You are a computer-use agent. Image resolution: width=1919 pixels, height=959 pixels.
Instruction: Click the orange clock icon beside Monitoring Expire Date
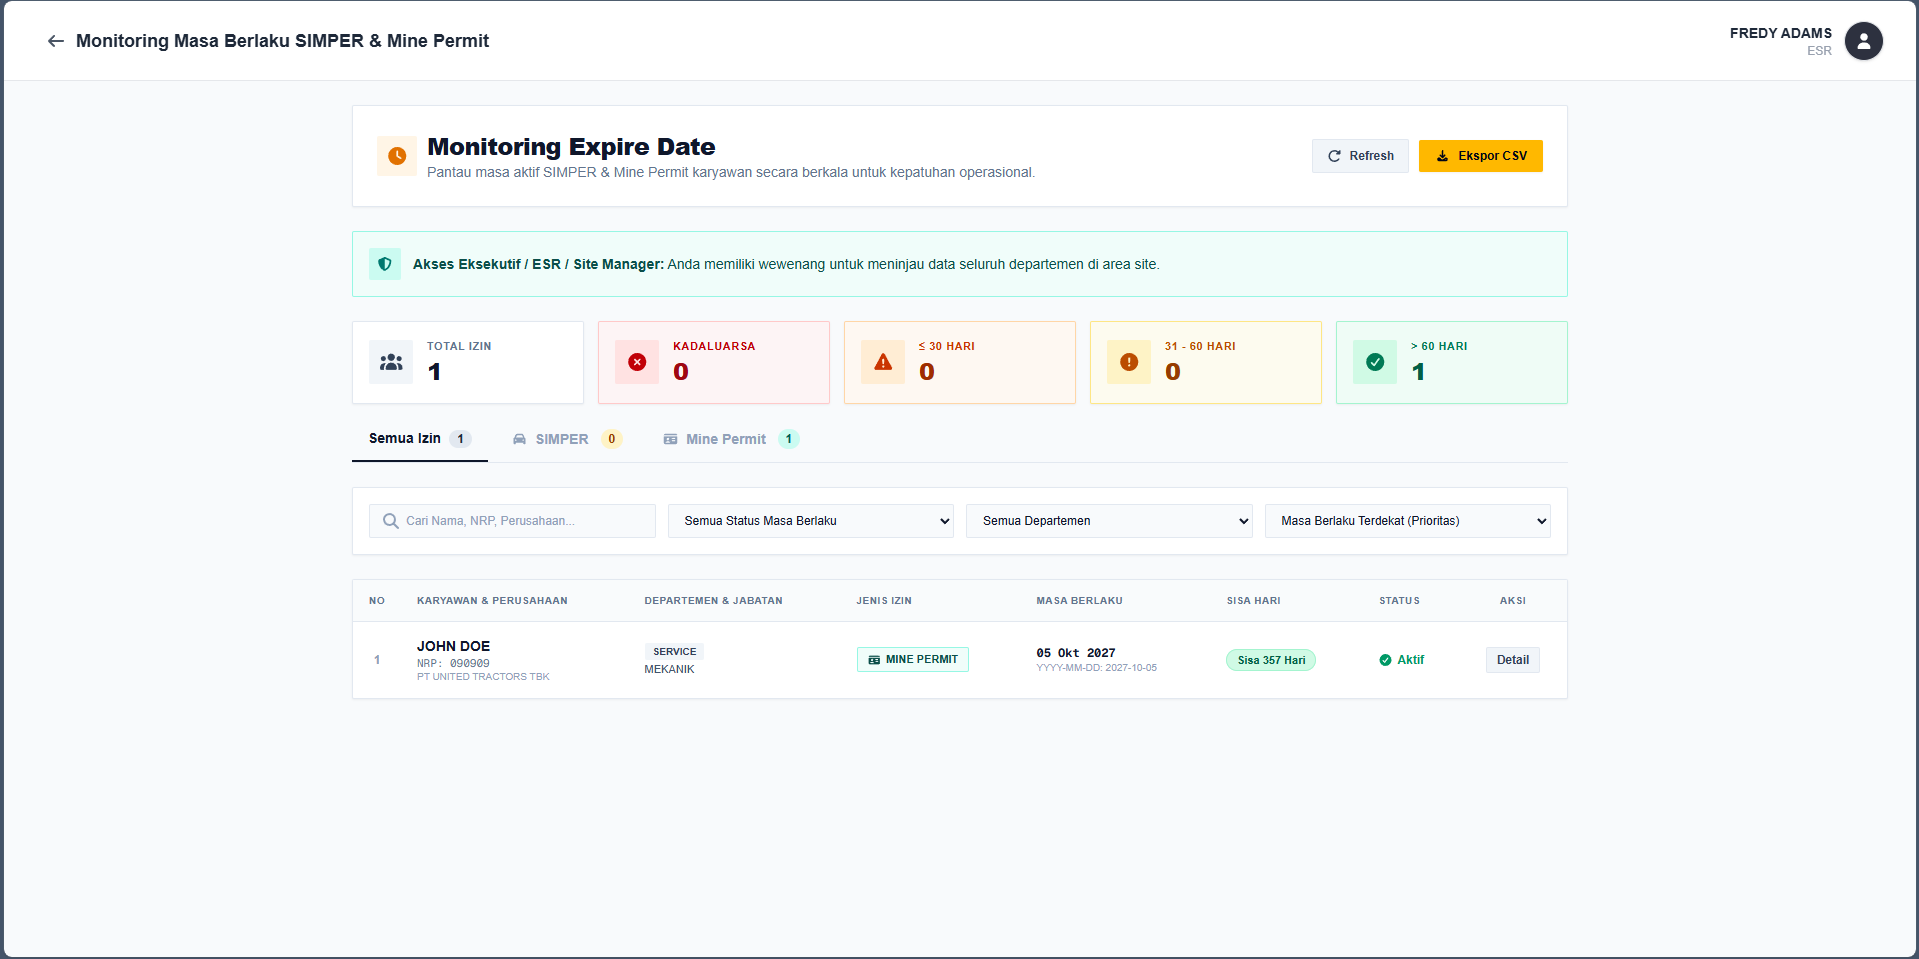tap(397, 156)
